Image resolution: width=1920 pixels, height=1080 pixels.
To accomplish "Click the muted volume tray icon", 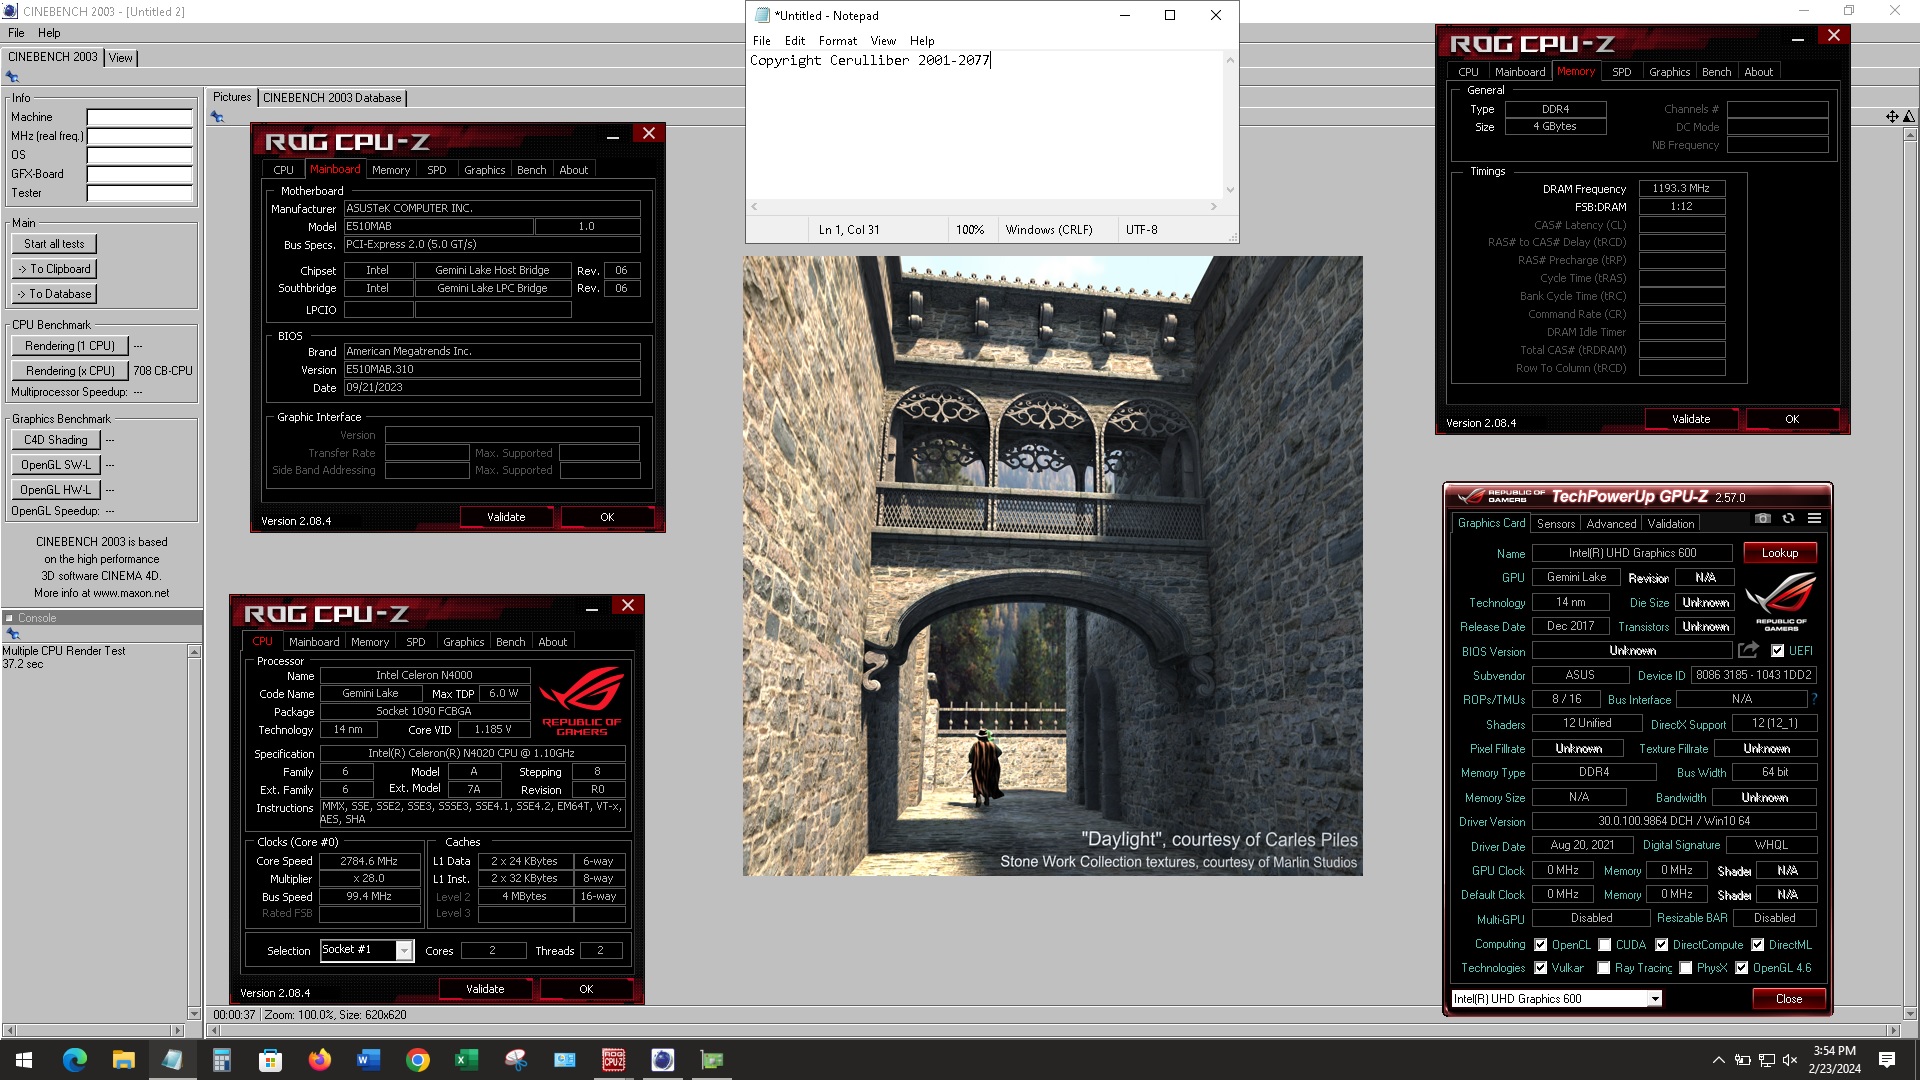I will (x=1790, y=1060).
